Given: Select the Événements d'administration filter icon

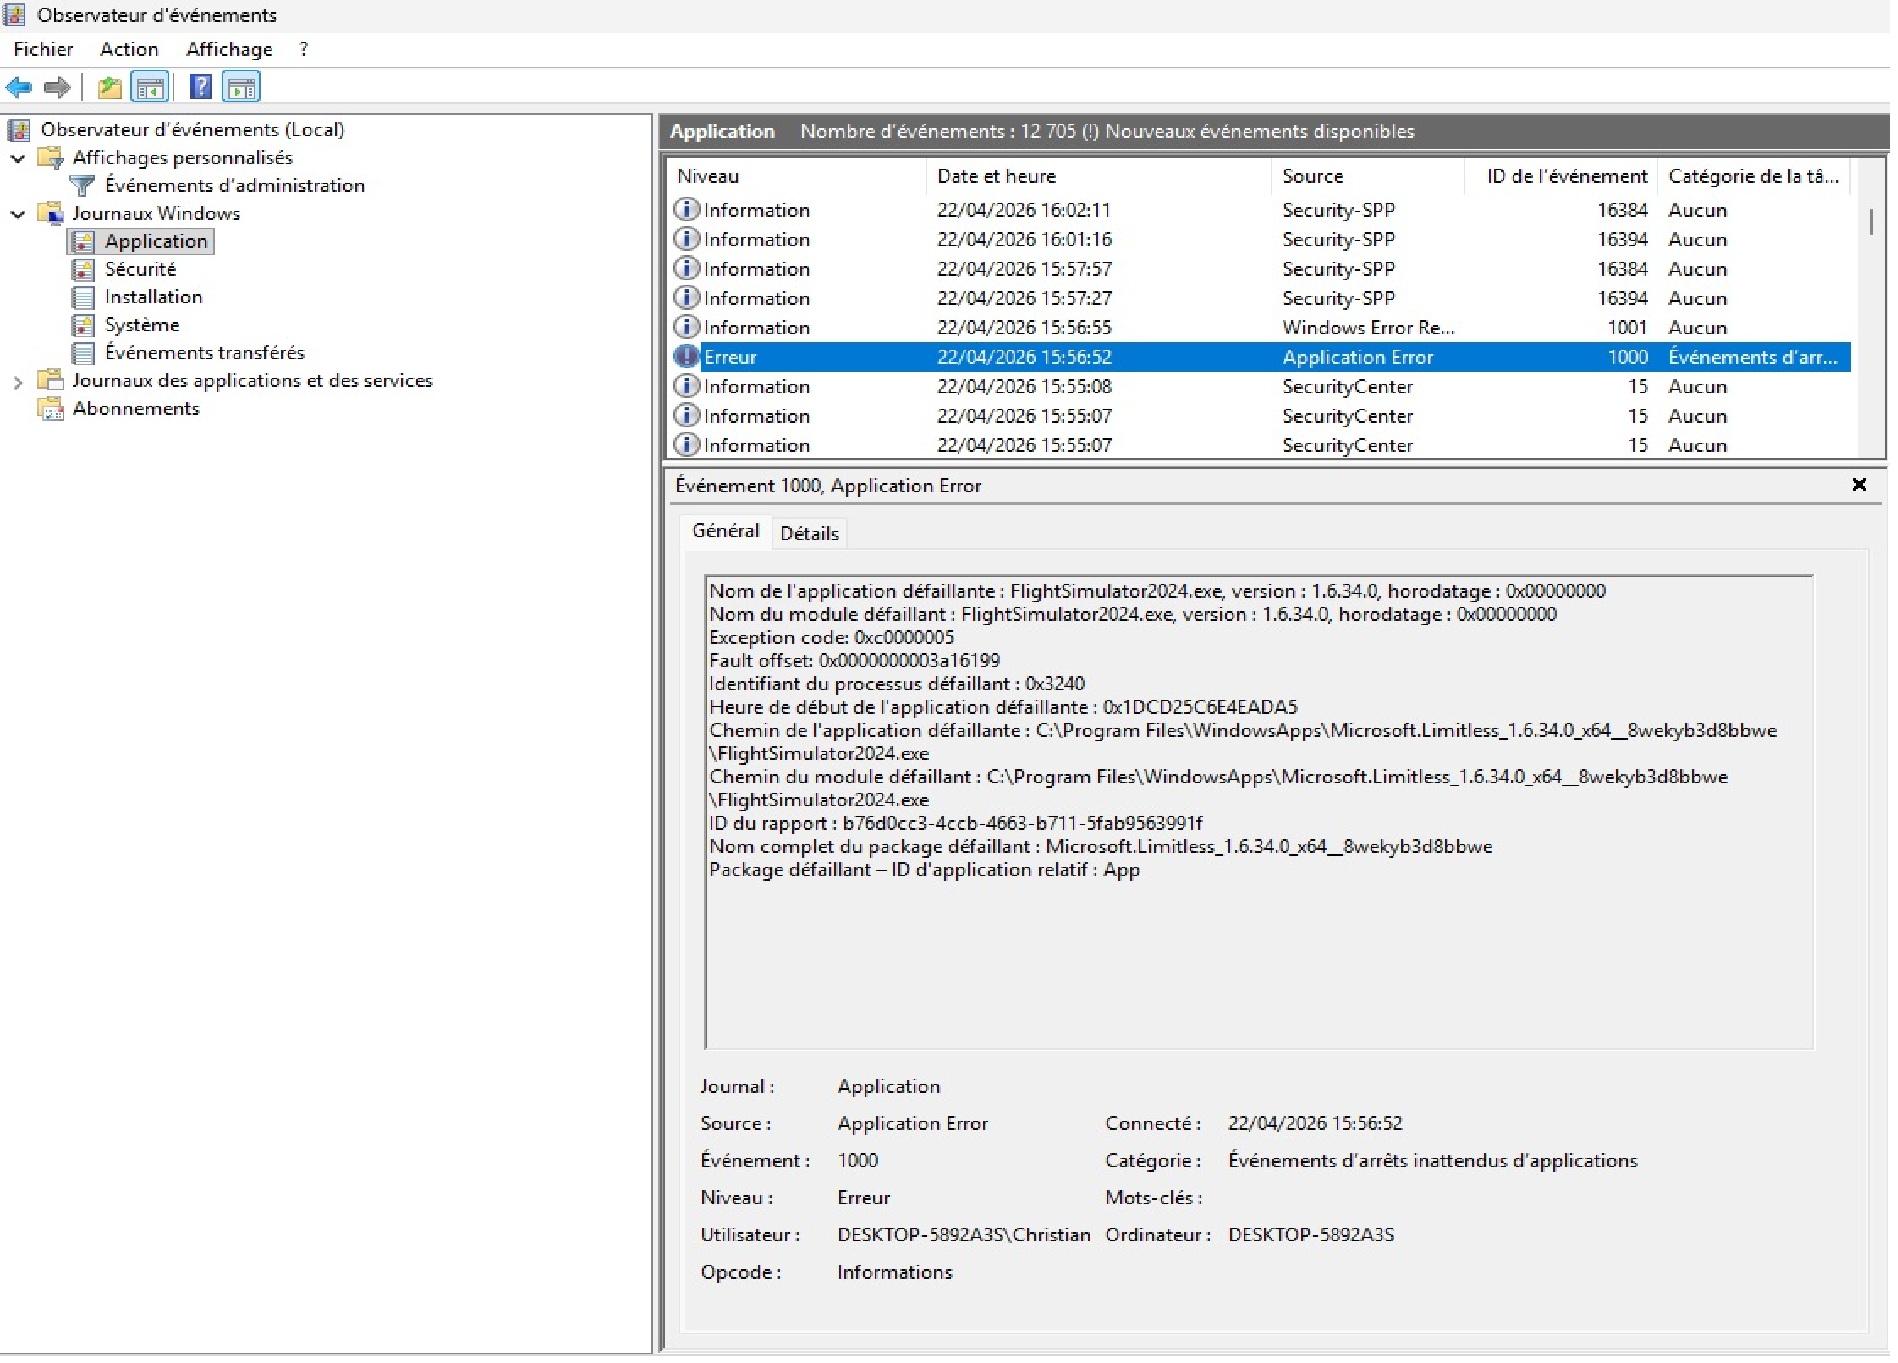Looking at the screenshot, I should click(82, 186).
